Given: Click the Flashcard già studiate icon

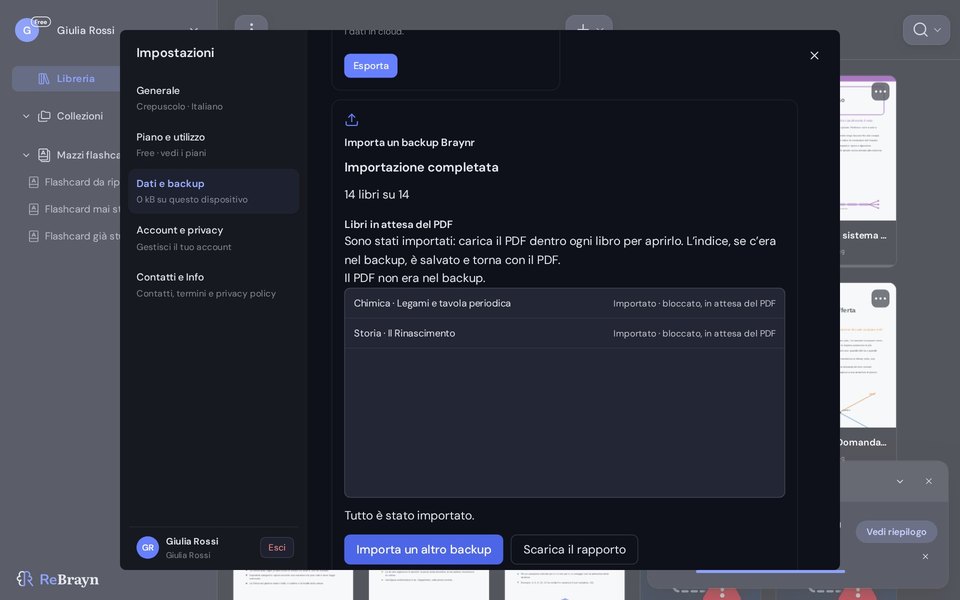Looking at the screenshot, I should coord(34,236).
